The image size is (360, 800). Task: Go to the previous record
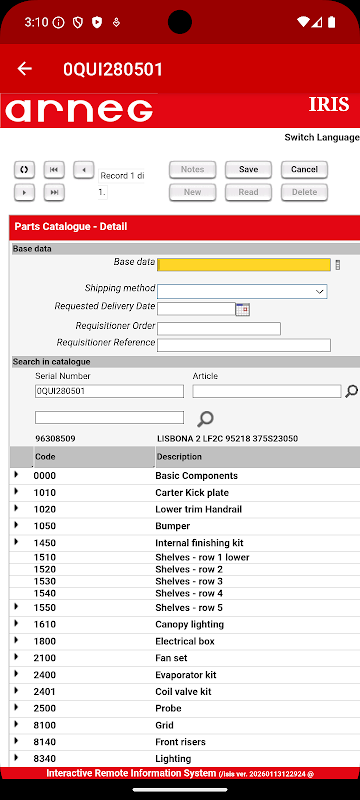[x=84, y=169]
